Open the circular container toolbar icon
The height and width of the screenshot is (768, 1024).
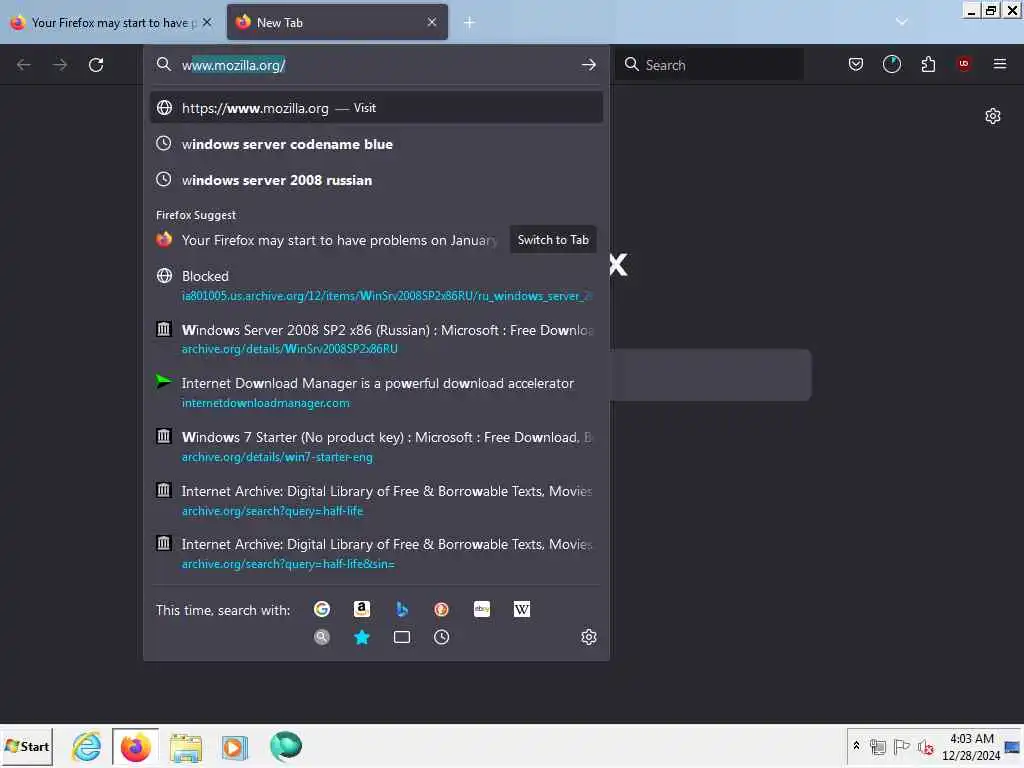[x=891, y=64]
